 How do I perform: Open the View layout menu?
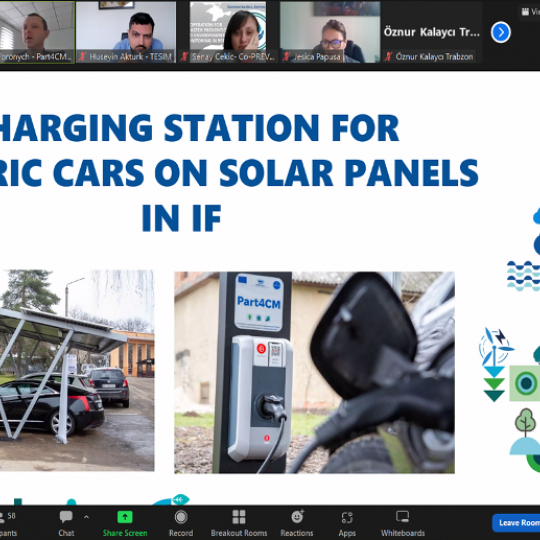click(x=531, y=12)
